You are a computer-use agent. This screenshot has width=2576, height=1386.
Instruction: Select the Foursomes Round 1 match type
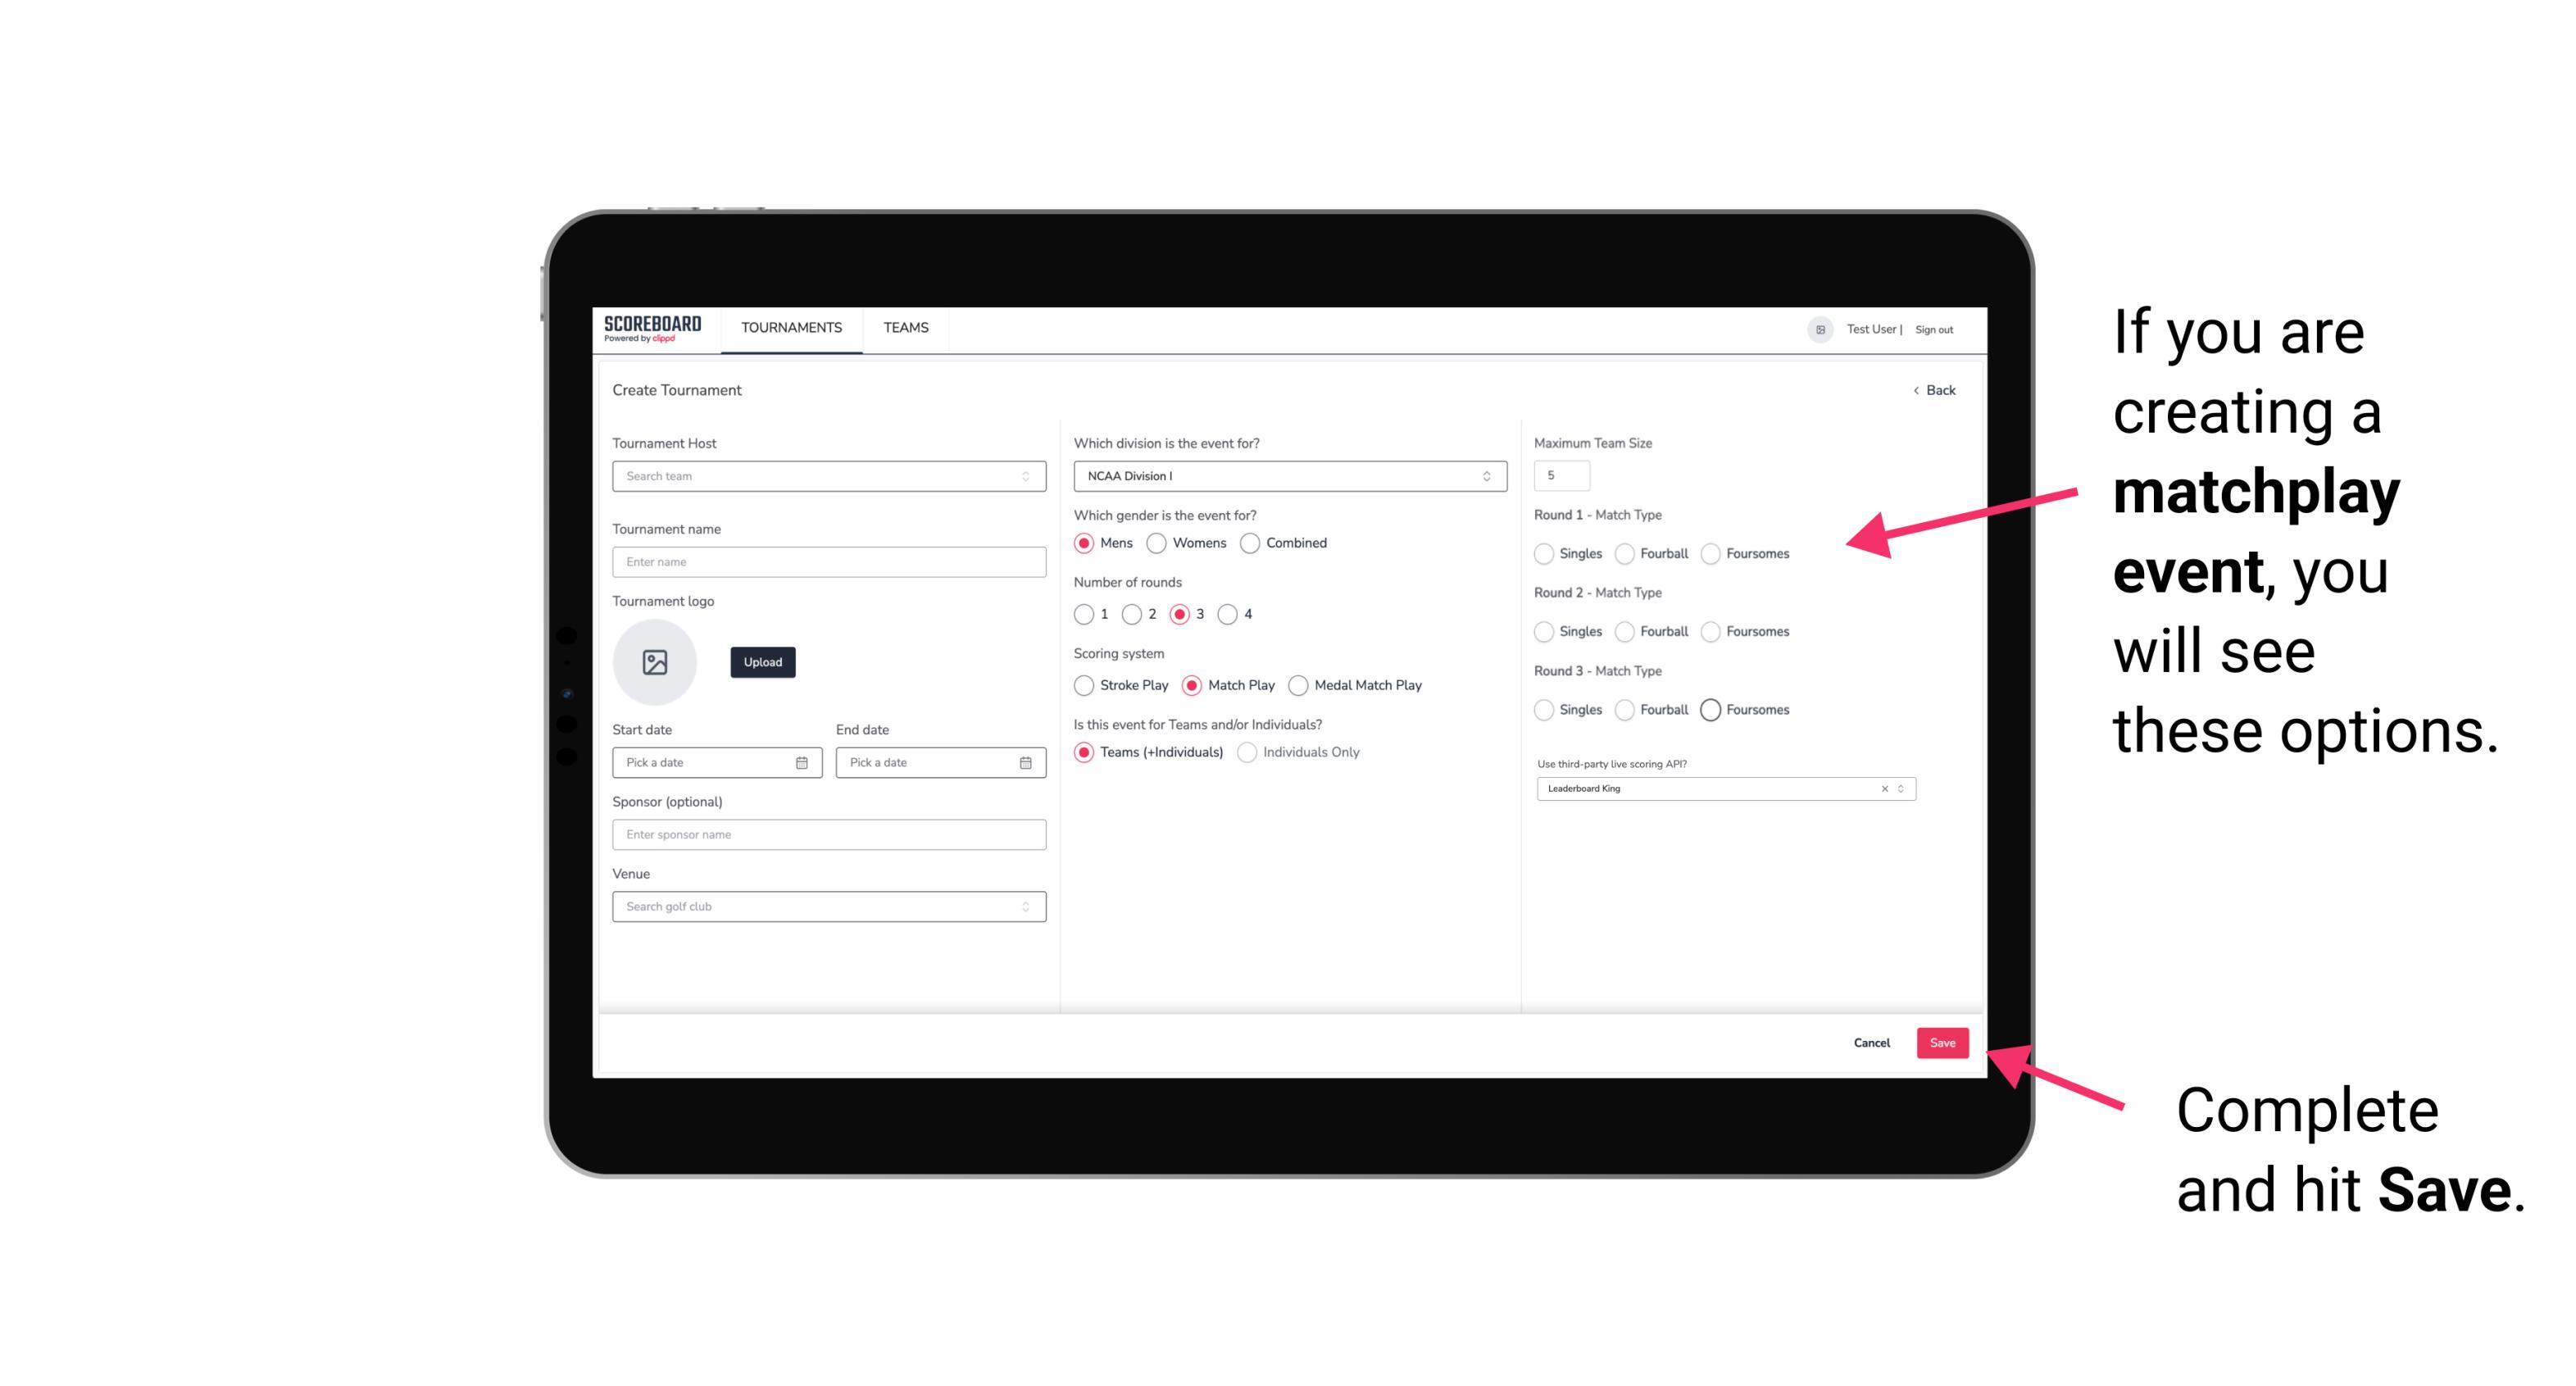(x=1713, y=553)
